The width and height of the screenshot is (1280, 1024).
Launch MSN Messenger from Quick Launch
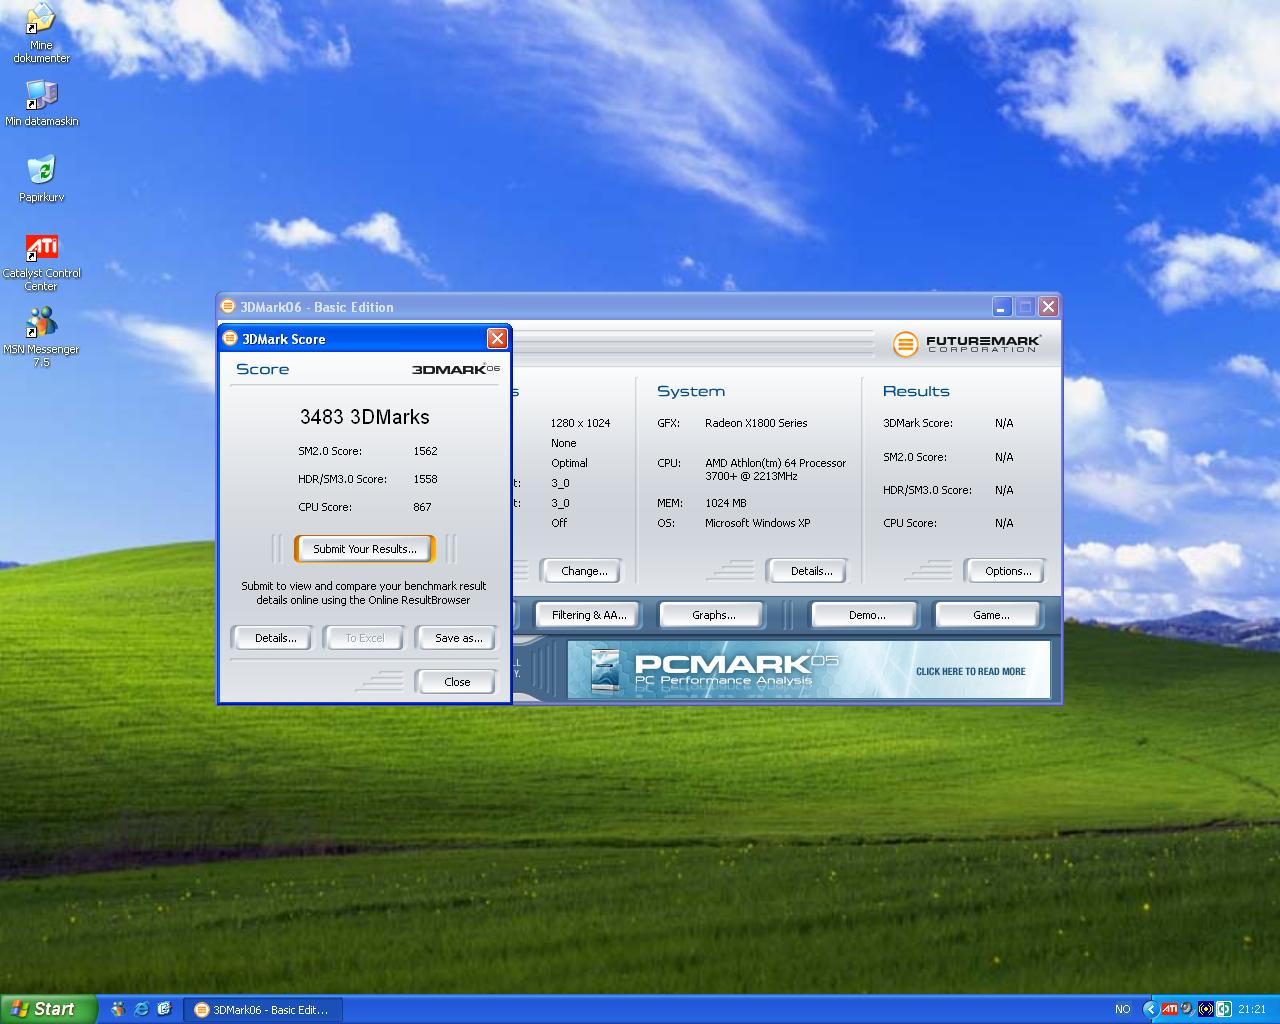click(118, 1009)
